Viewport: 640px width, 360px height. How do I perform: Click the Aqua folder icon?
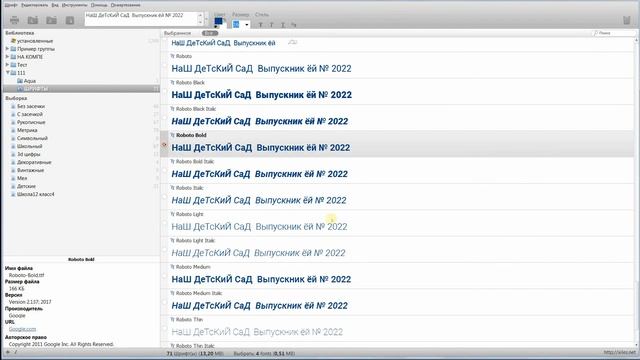(x=20, y=81)
